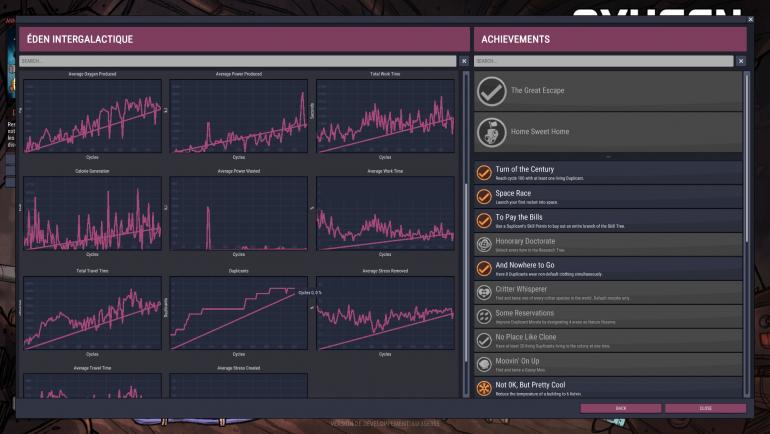Focus the search box under Achievements
Viewport: 770px width, 434px height.
604,61
